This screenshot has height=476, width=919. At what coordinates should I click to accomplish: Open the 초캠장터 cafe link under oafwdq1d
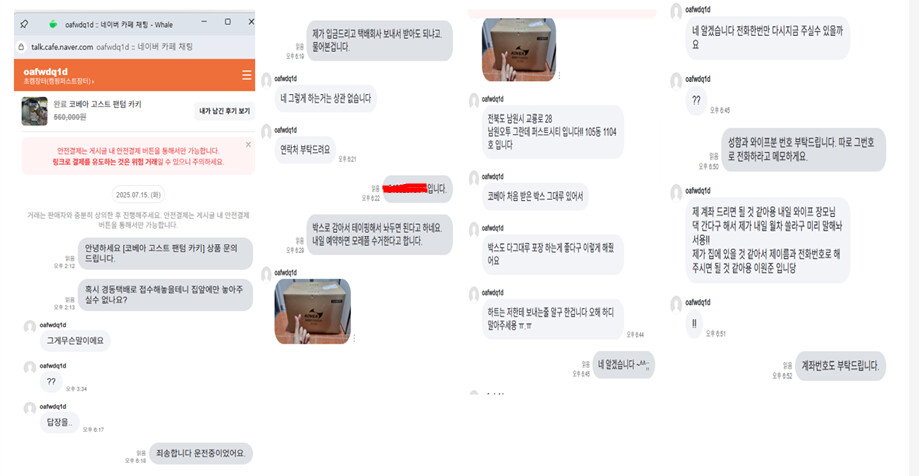[59, 81]
